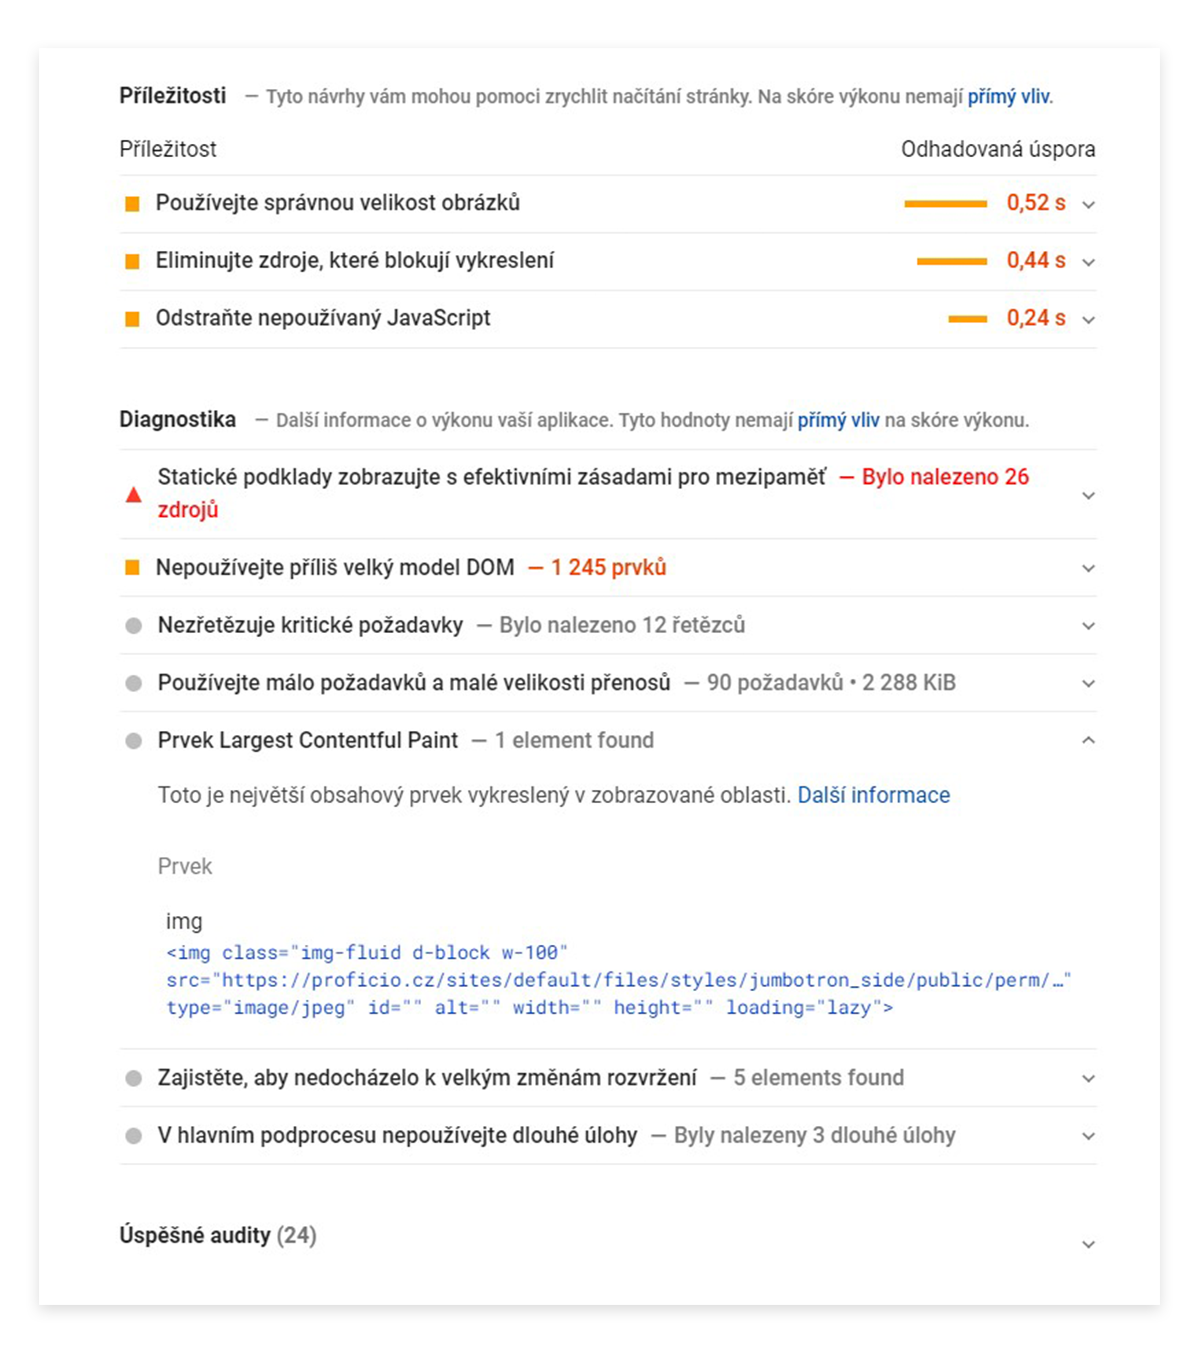The width and height of the screenshot is (1200, 1353).
Task: Open 'Zajistěte, aby nedocházelo k velkým změnám rozvržení' row
Action: [x=608, y=1078]
